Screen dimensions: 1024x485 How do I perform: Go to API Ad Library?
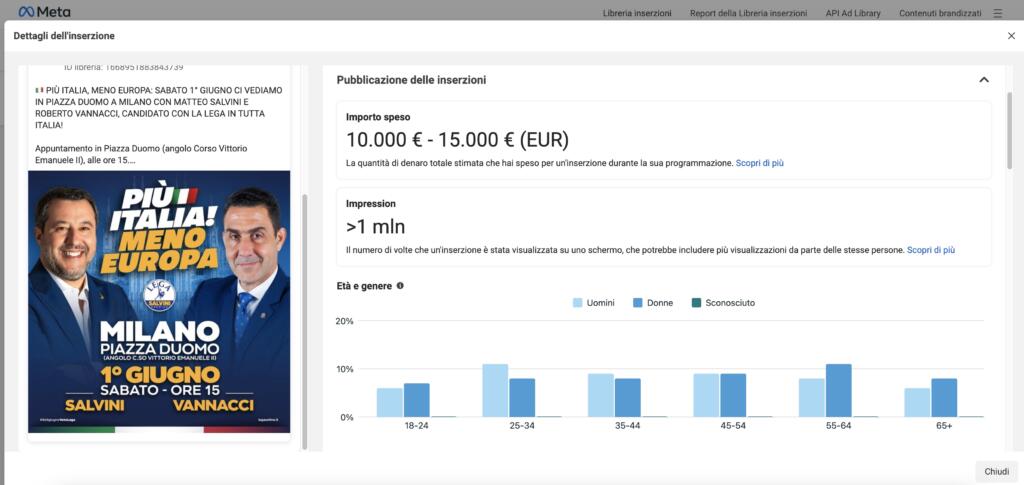(853, 13)
